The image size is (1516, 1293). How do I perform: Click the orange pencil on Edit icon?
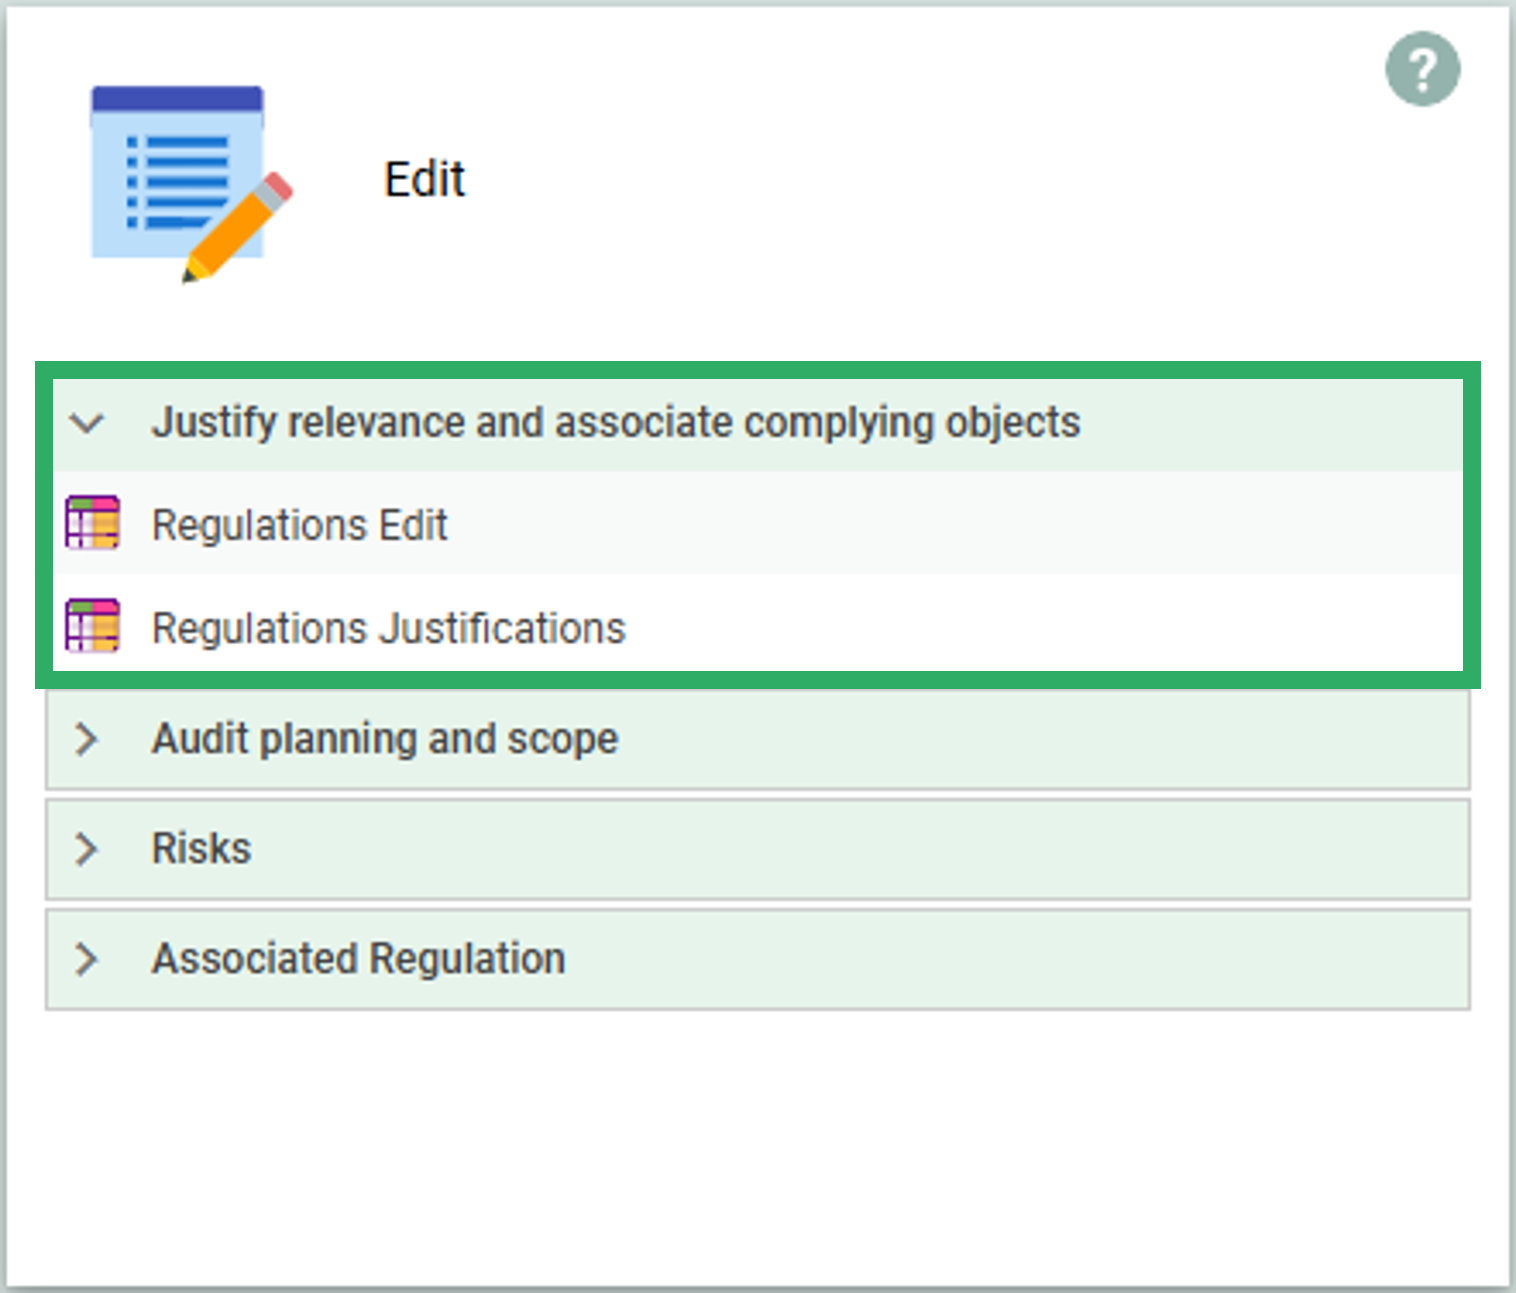[240, 228]
